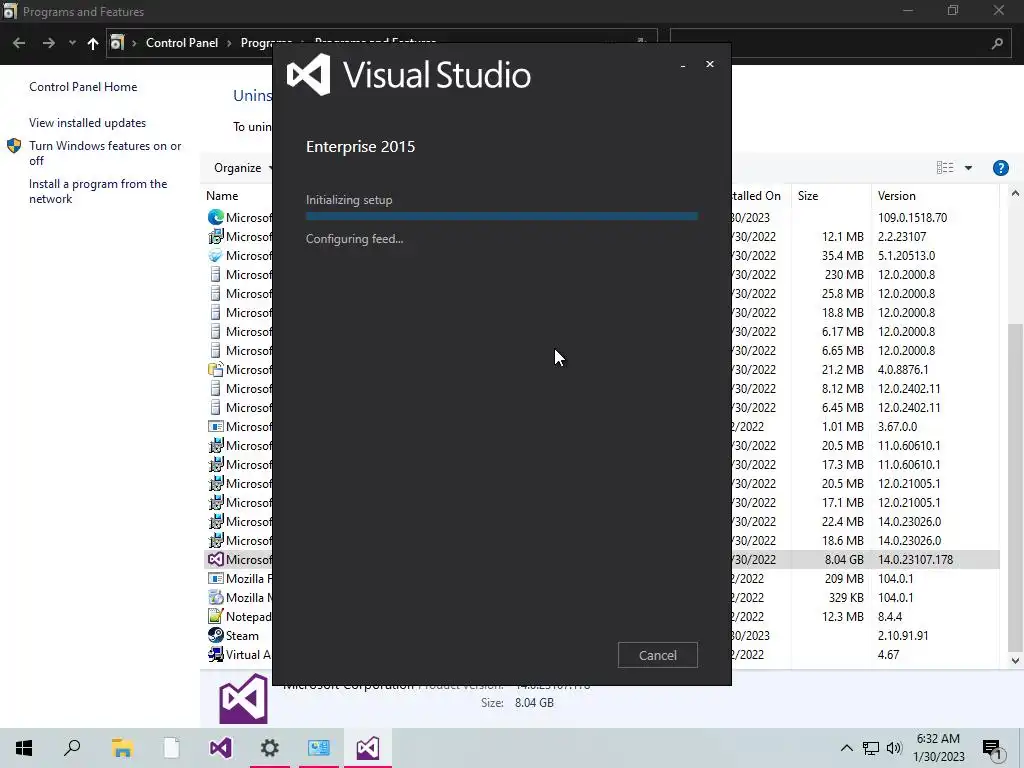Switch to Control Panel taskbar window
The height and width of the screenshot is (768, 1024).
pos(319,748)
